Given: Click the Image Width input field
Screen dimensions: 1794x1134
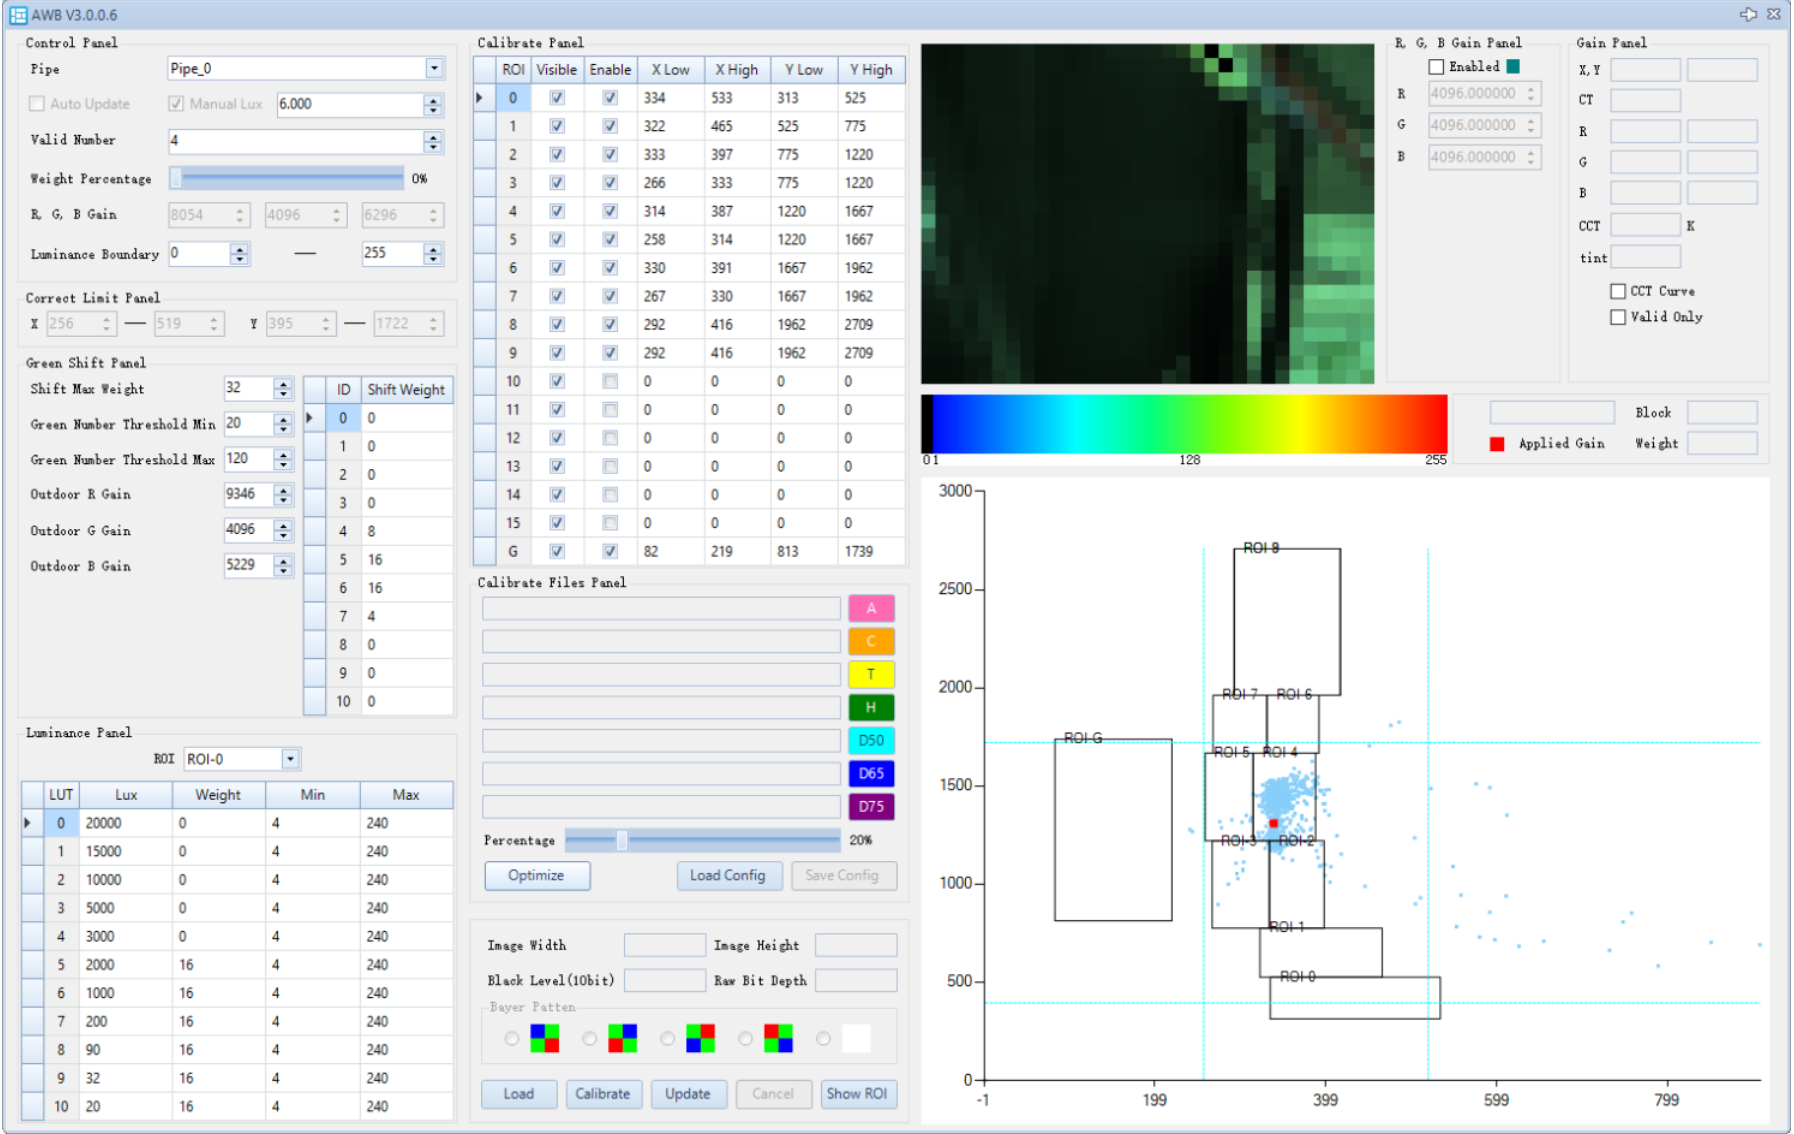Looking at the screenshot, I should 664,945.
